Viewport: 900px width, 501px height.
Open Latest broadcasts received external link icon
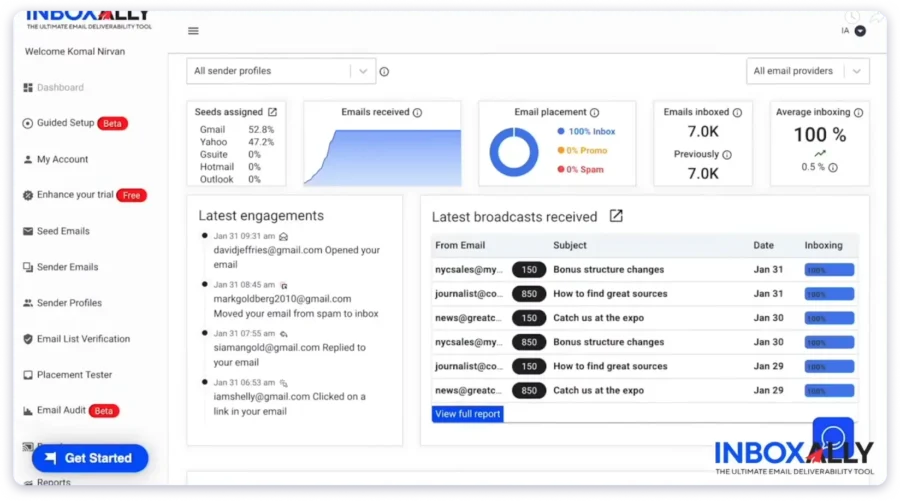pyautogui.click(x=616, y=216)
